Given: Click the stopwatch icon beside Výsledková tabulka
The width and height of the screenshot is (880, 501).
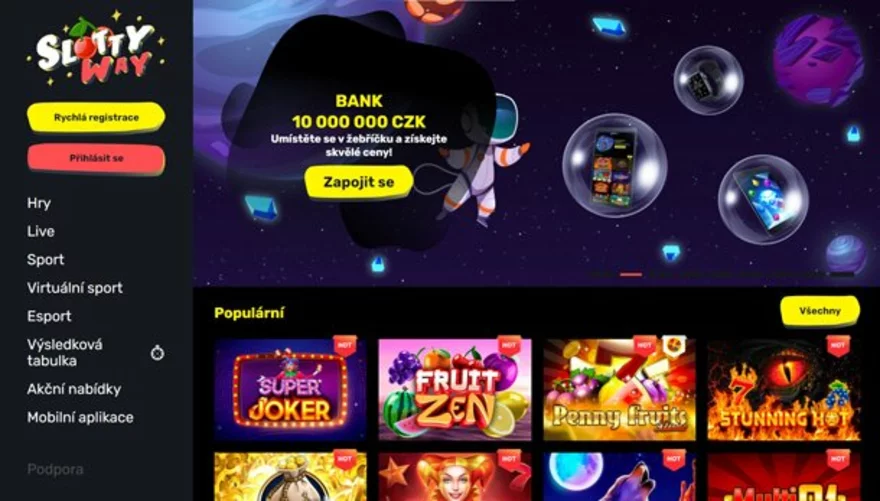Looking at the screenshot, I should point(157,353).
